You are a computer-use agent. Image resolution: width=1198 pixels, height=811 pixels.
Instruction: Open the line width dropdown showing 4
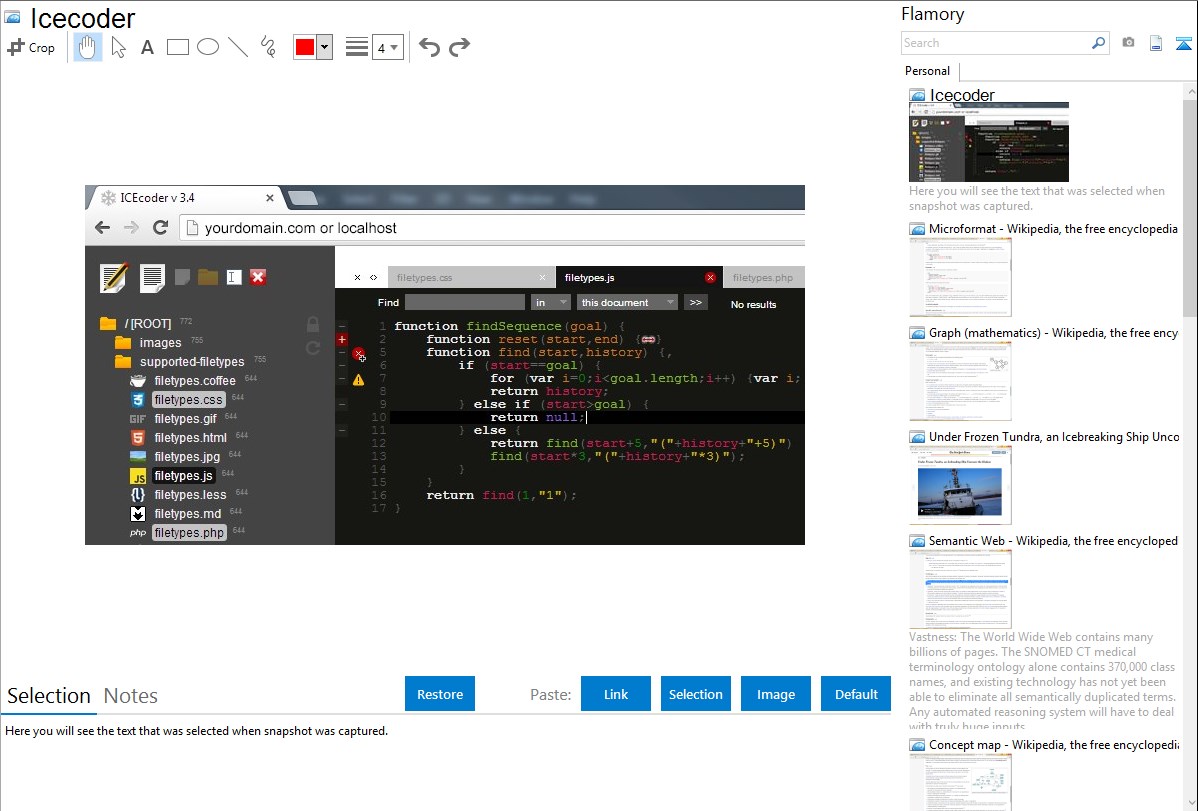tap(387, 47)
